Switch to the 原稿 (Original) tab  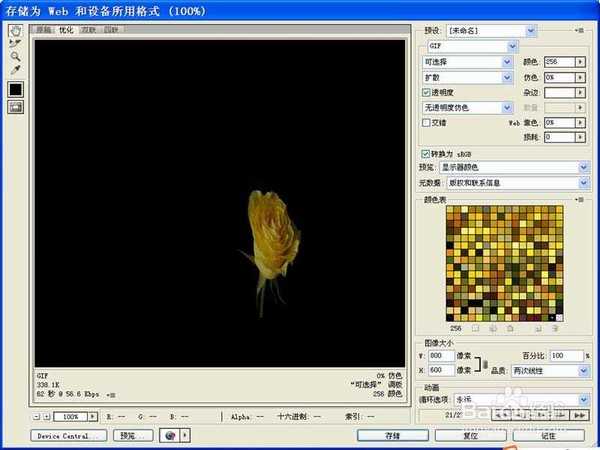(45, 30)
